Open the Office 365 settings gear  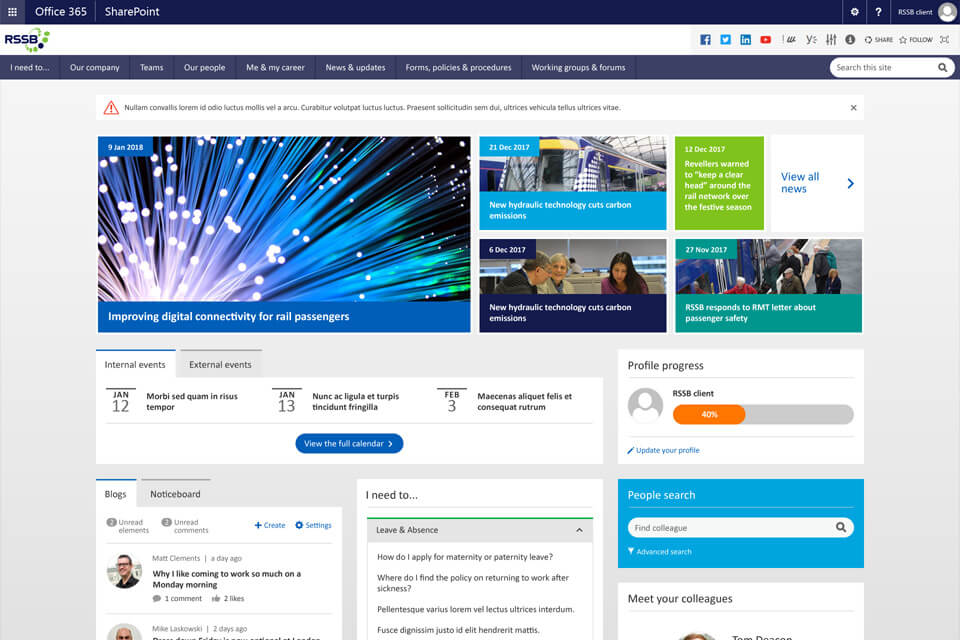pyautogui.click(x=854, y=12)
